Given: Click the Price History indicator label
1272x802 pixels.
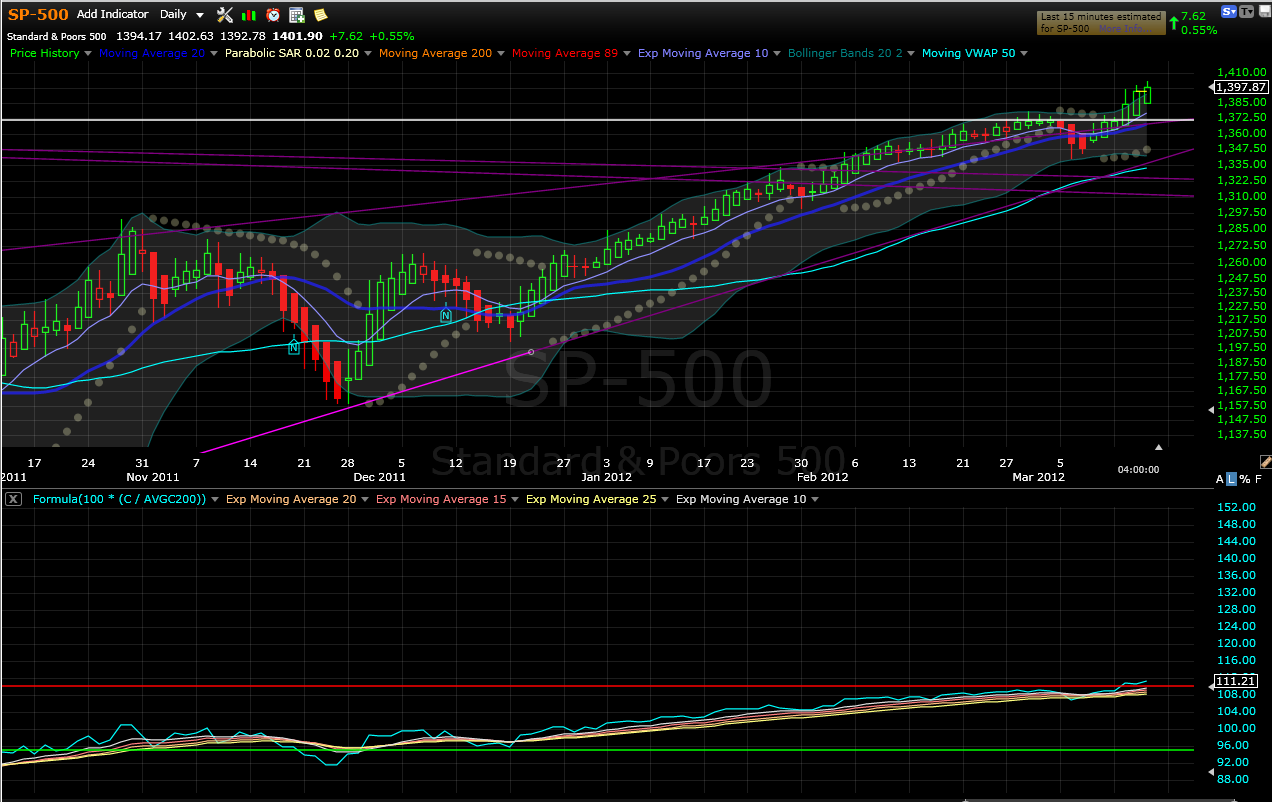Looking at the screenshot, I should (45, 54).
